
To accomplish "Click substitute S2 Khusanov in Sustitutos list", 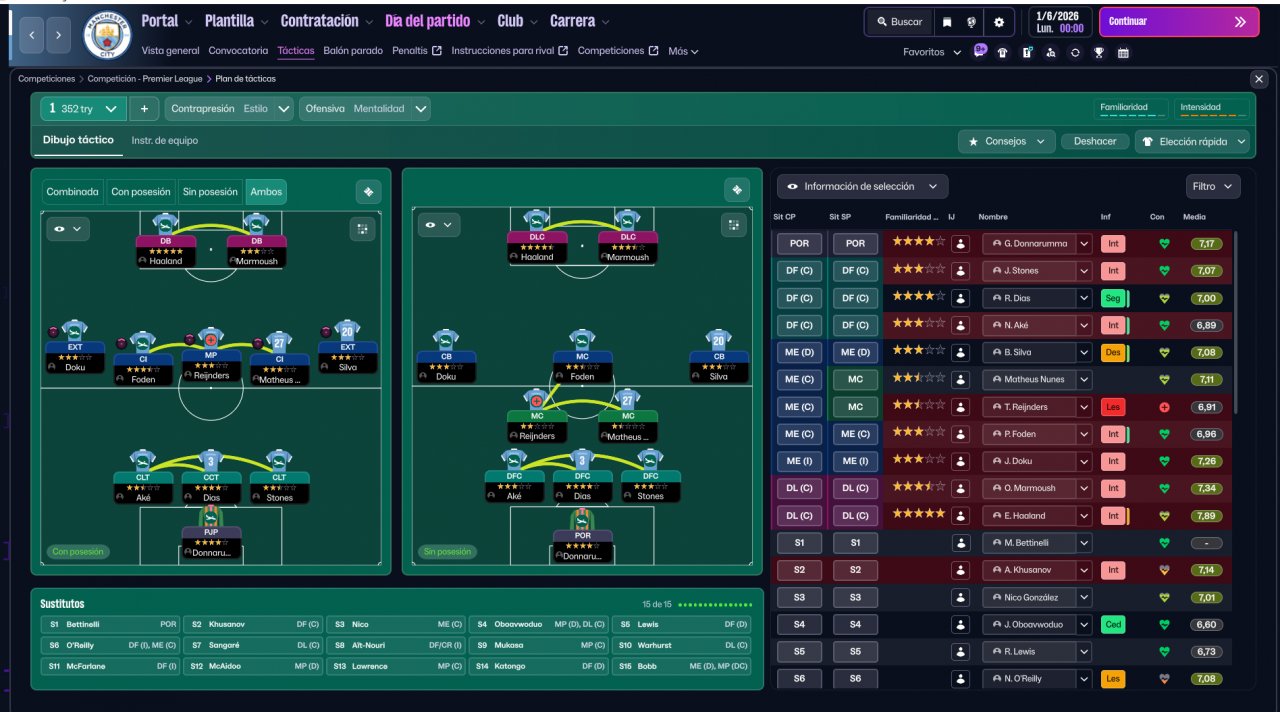I will pyautogui.click(x=252, y=624).
